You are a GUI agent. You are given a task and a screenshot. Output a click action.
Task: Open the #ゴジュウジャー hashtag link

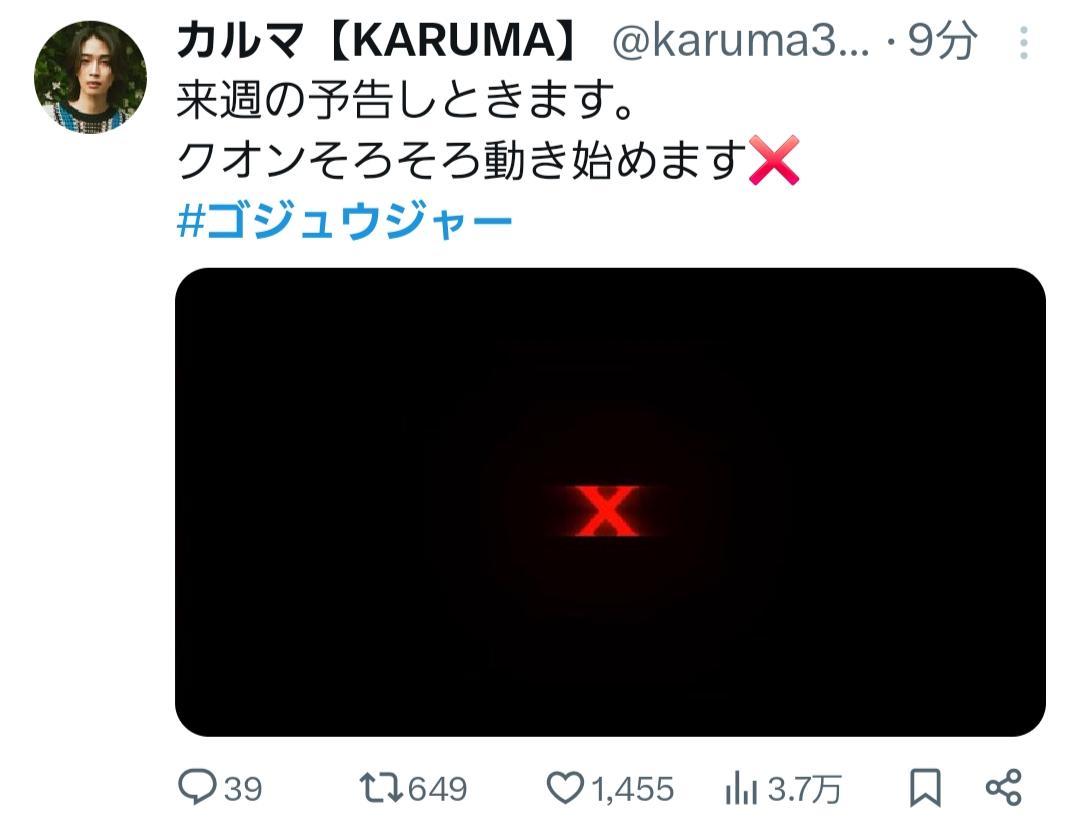pos(344,220)
